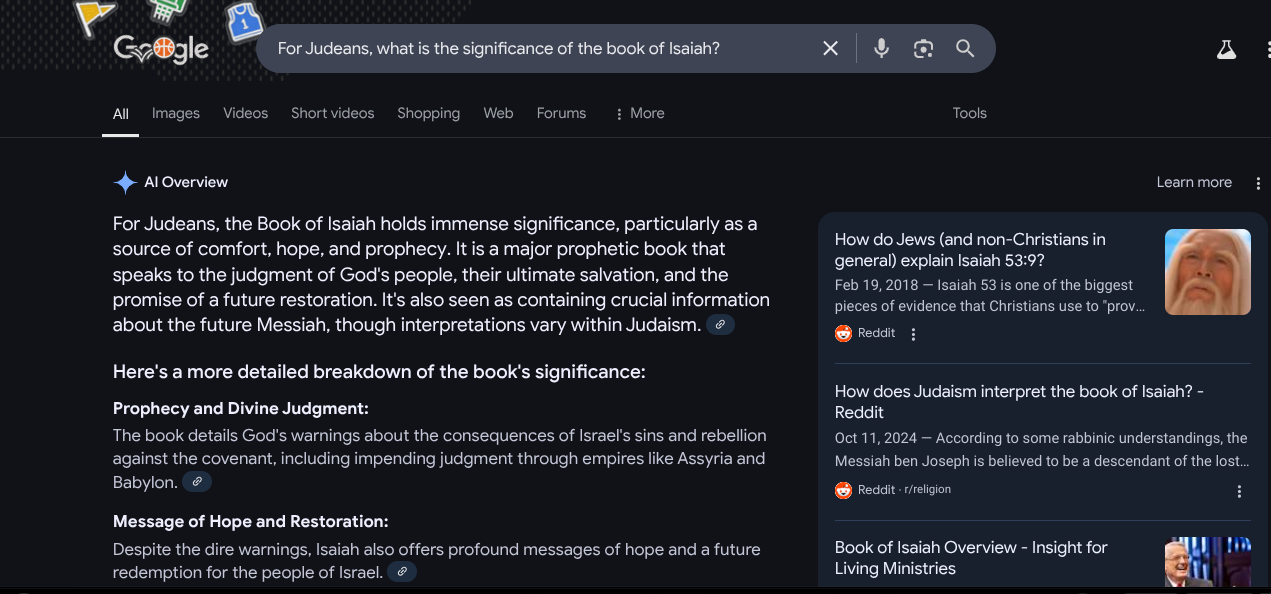The width and height of the screenshot is (1271, 594).
Task: Submit search with the magnifying glass icon
Action: 965,48
